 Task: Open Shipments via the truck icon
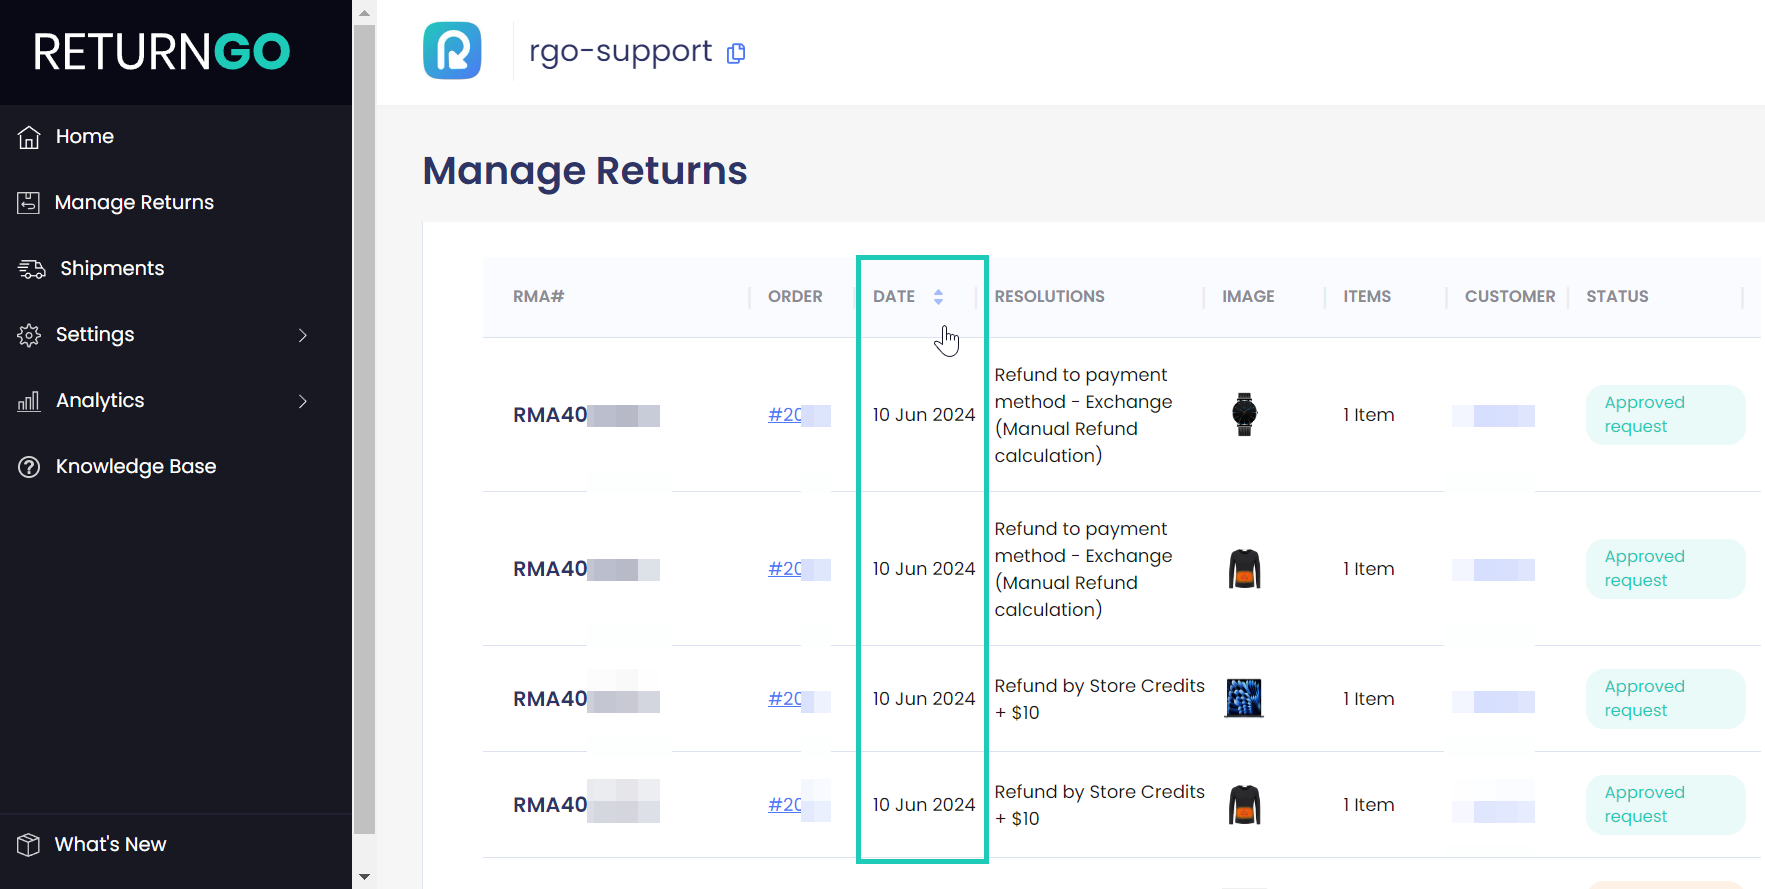30,268
